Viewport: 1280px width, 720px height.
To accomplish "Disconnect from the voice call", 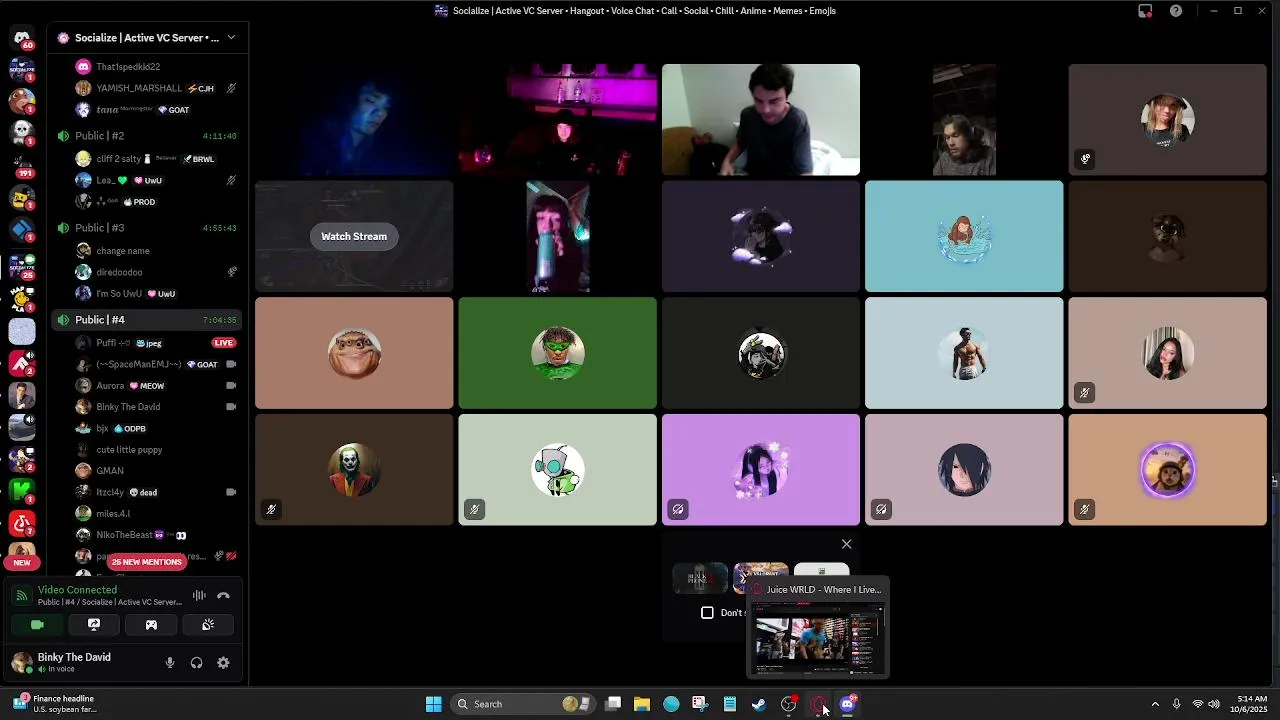I will coord(224,595).
